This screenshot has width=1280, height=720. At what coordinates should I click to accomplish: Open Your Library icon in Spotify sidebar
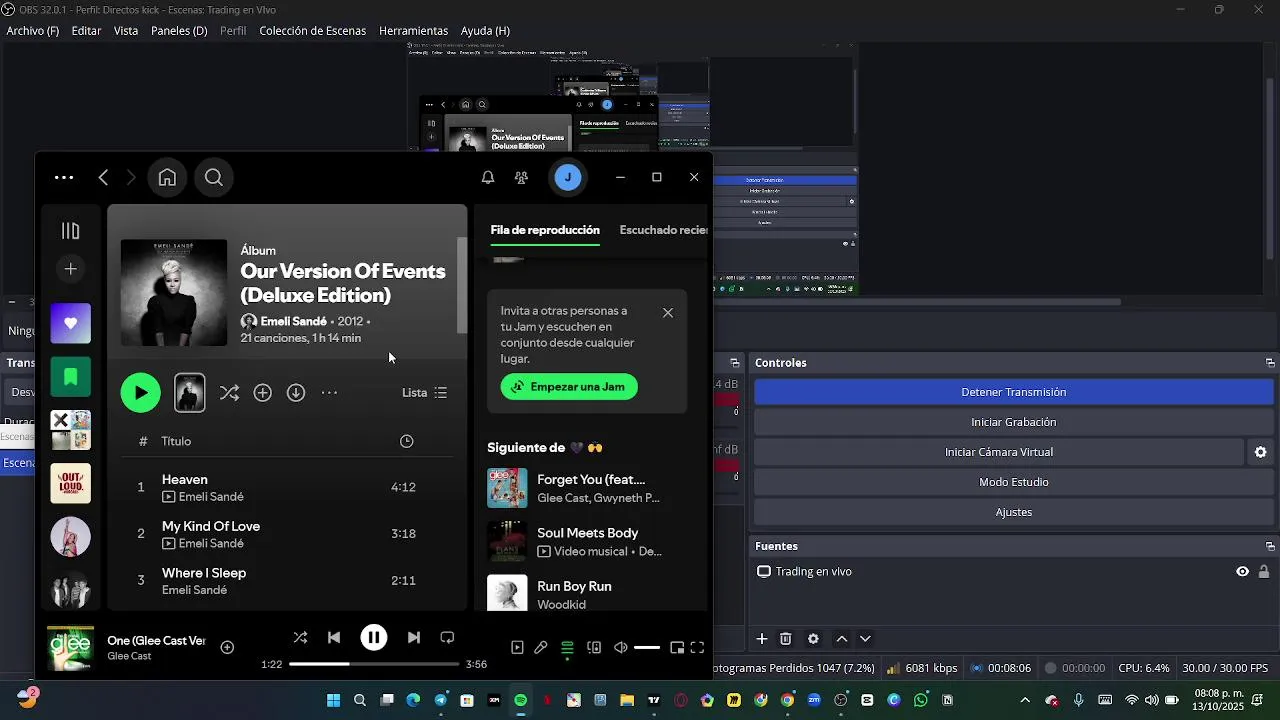click(x=70, y=231)
